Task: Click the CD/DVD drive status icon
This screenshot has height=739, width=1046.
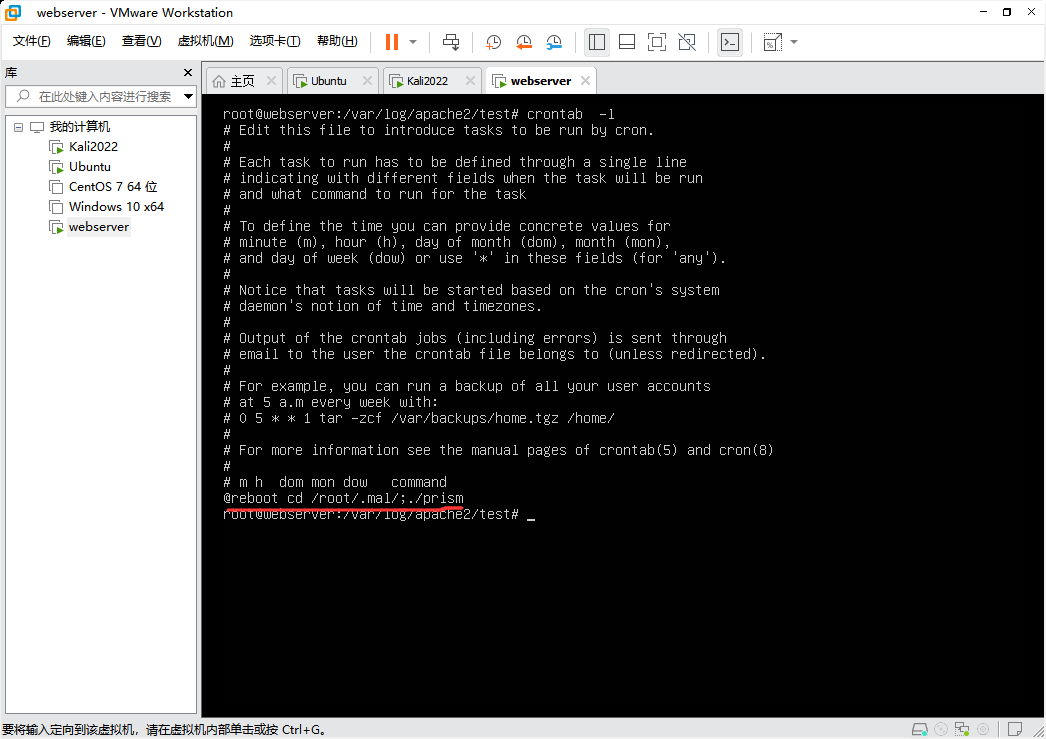Action: pyautogui.click(x=941, y=729)
